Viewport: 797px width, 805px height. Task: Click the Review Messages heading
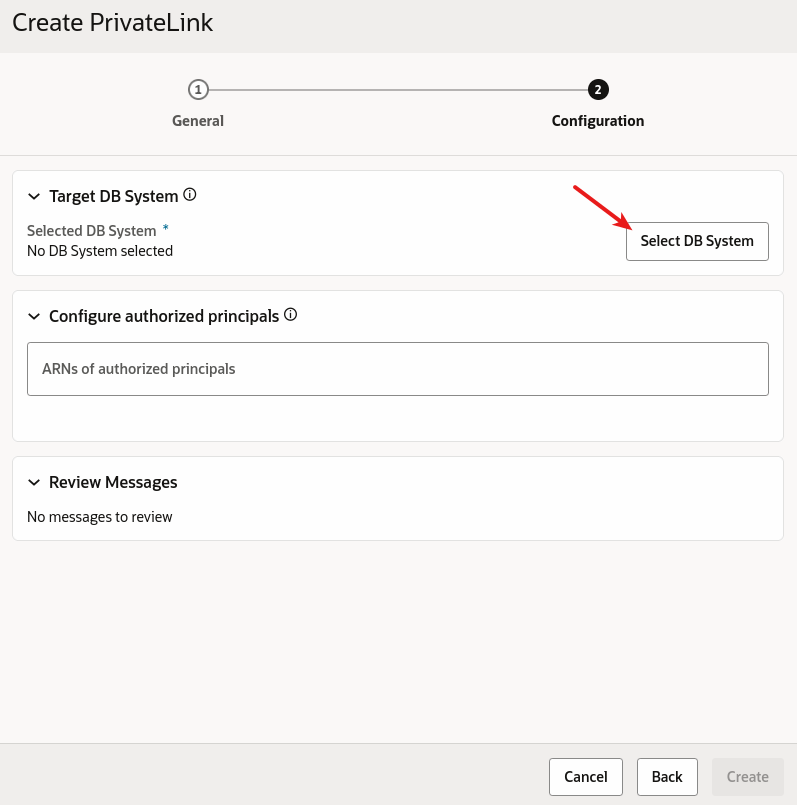tap(113, 483)
